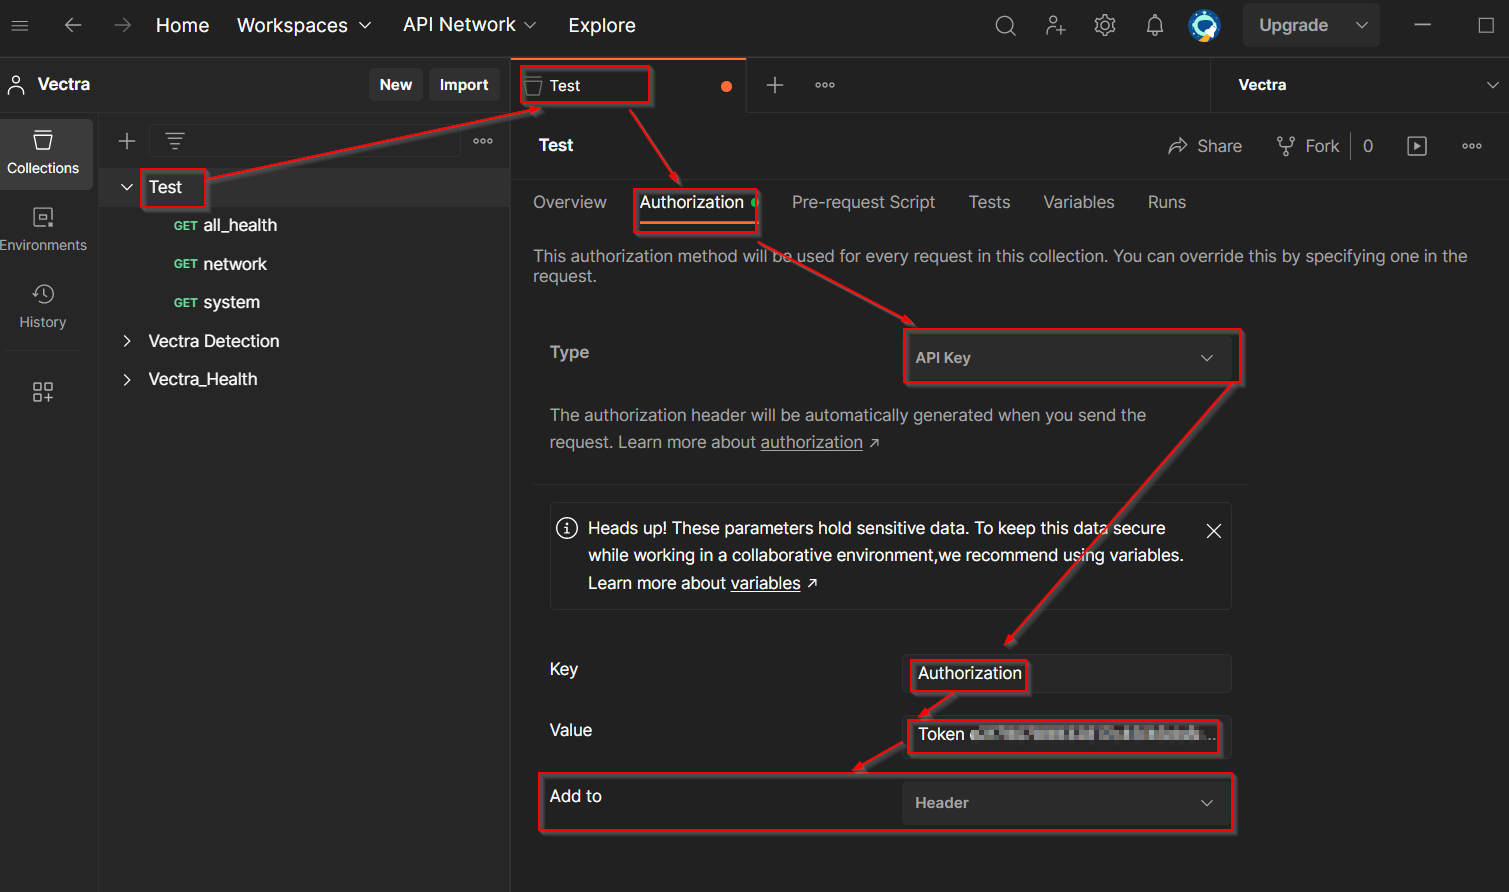Check notifications with the bell icon
The width and height of the screenshot is (1509, 892).
point(1154,25)
